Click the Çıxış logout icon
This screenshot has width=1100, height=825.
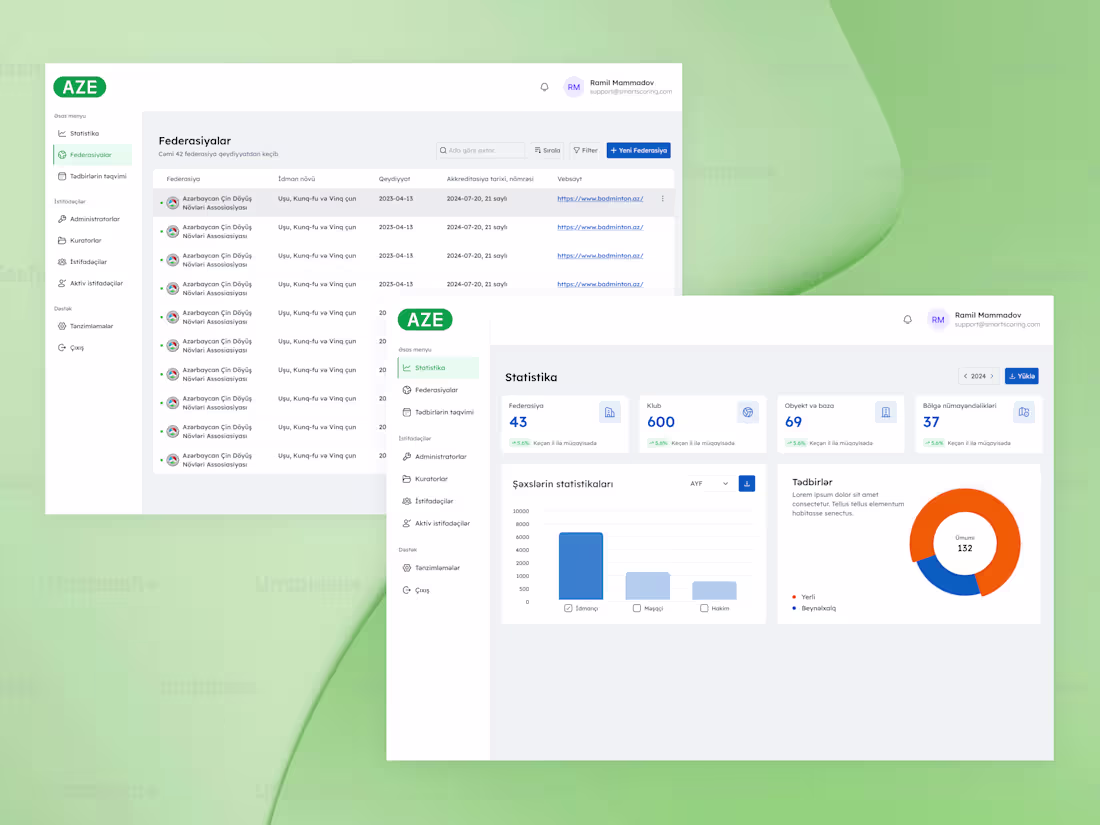point(406,589)
